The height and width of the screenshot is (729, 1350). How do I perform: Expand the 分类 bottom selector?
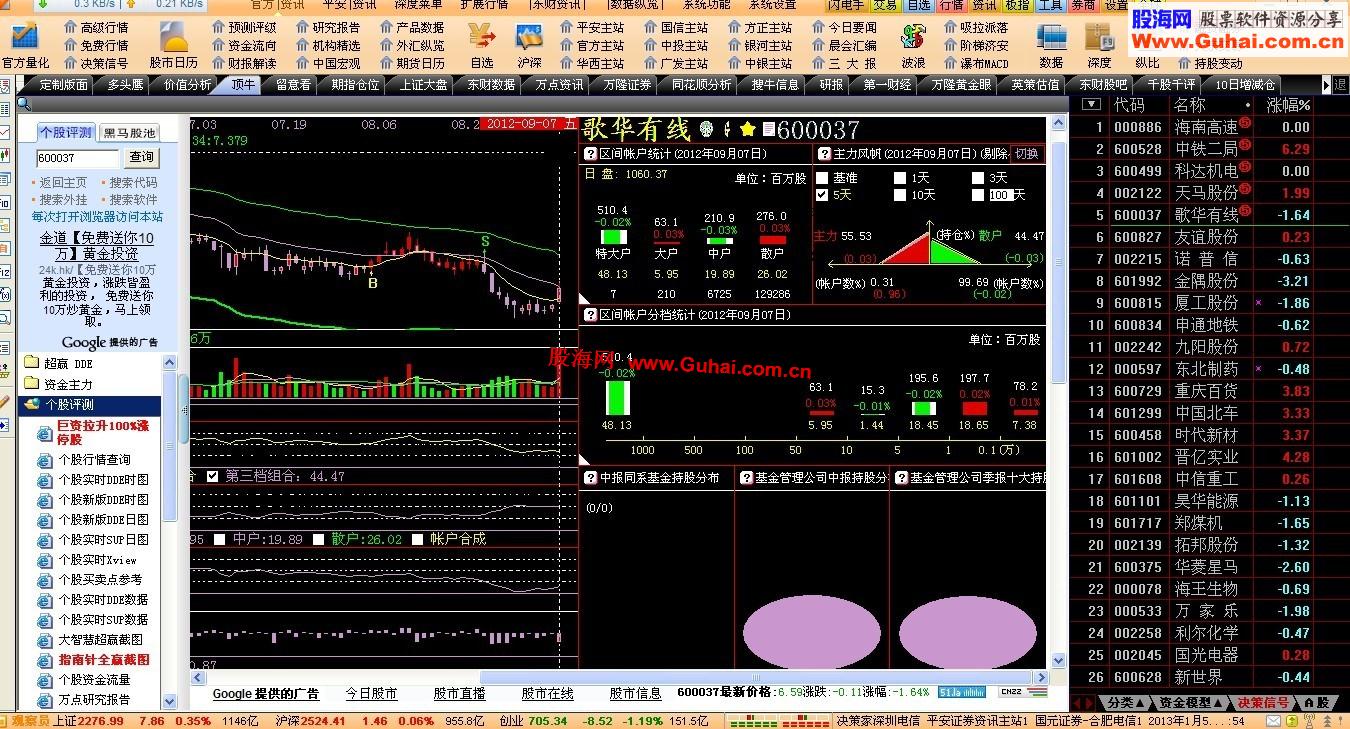tap(1125, 703)
